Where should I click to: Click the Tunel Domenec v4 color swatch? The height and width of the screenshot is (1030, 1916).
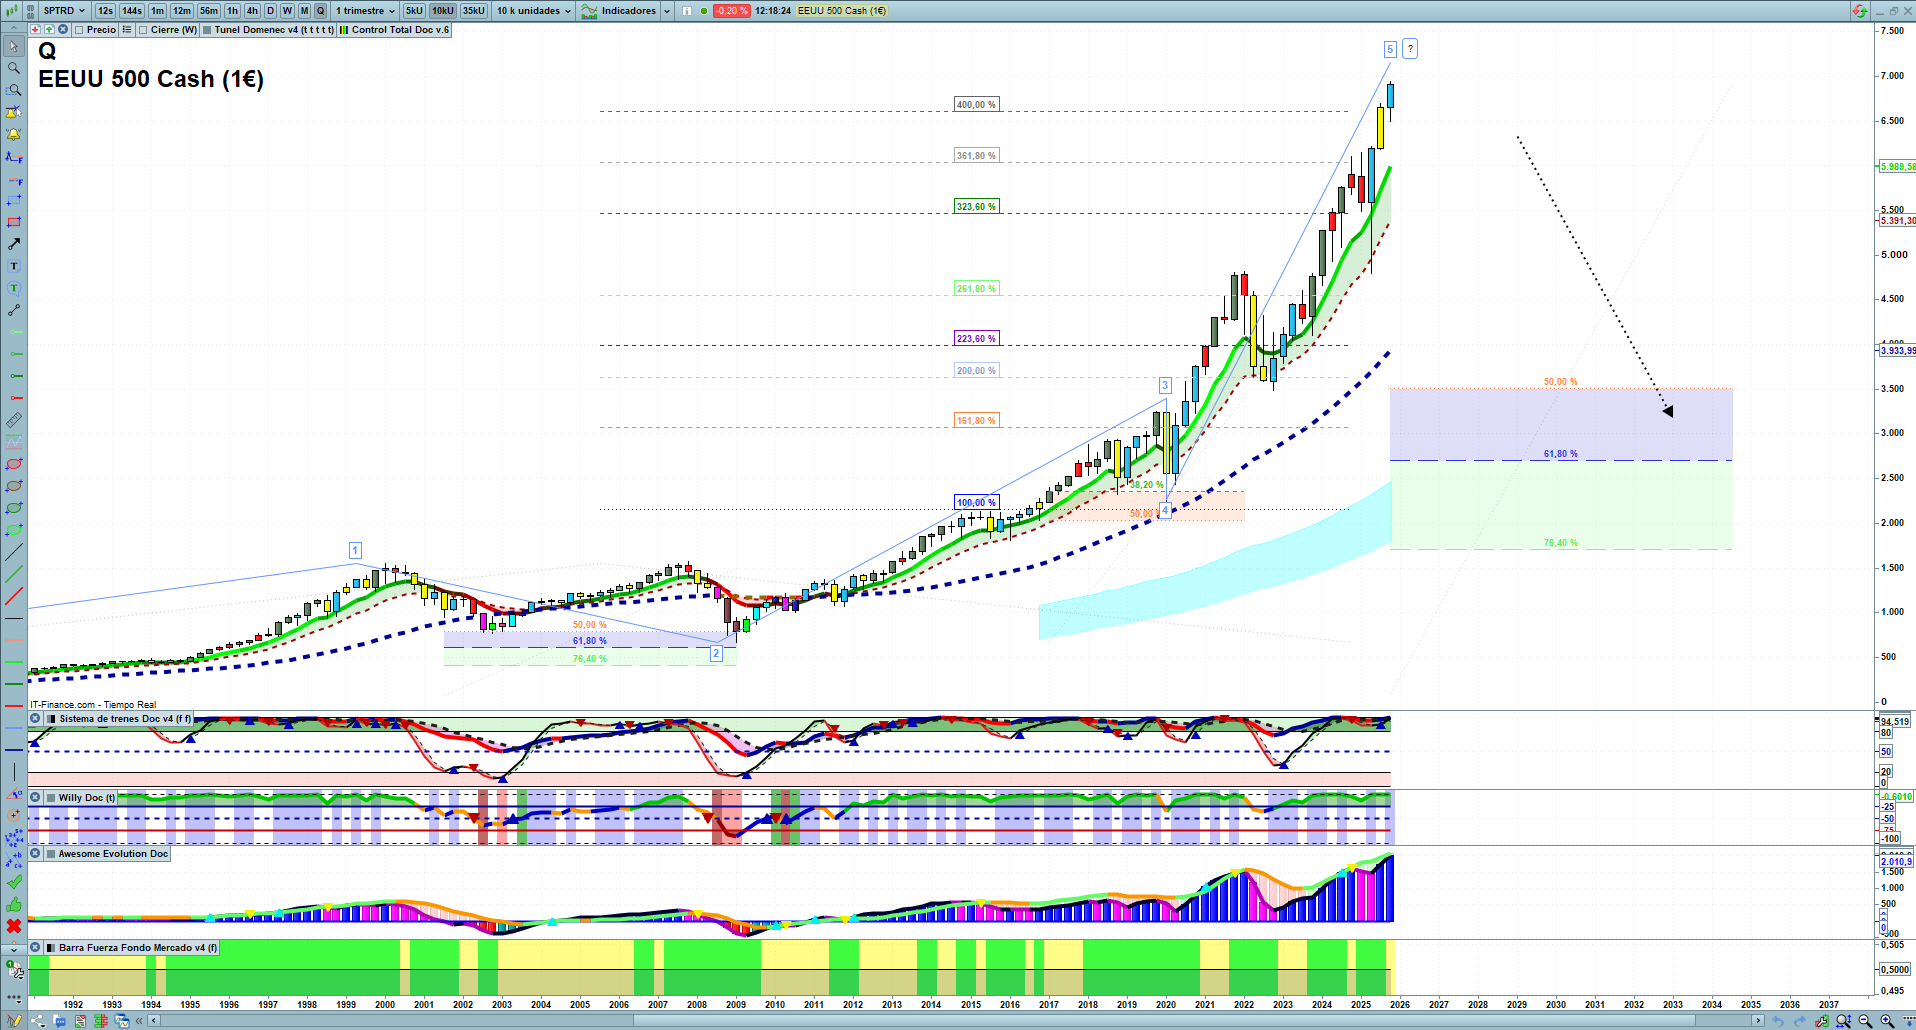click(207, 30)
